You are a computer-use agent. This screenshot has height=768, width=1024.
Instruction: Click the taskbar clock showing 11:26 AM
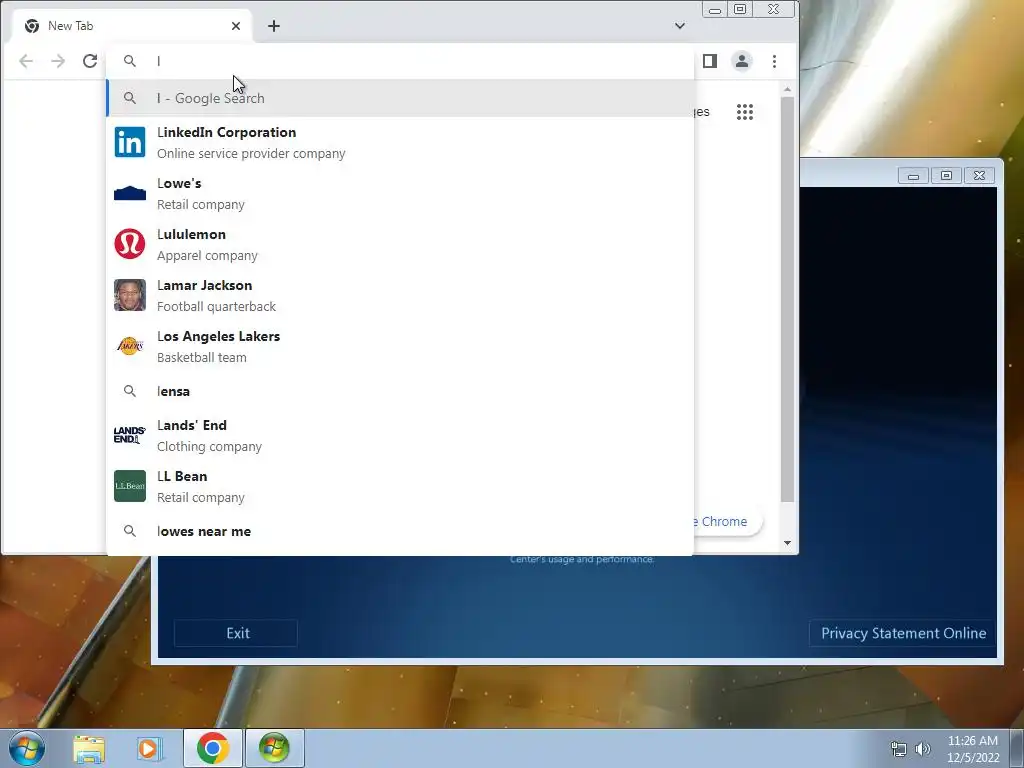coord(973,748)
